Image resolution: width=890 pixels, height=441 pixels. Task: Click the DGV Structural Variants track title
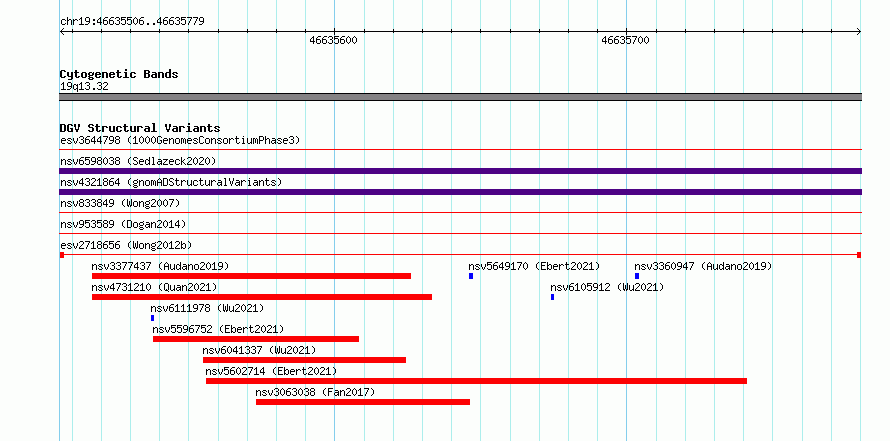(x=140, y=128)
